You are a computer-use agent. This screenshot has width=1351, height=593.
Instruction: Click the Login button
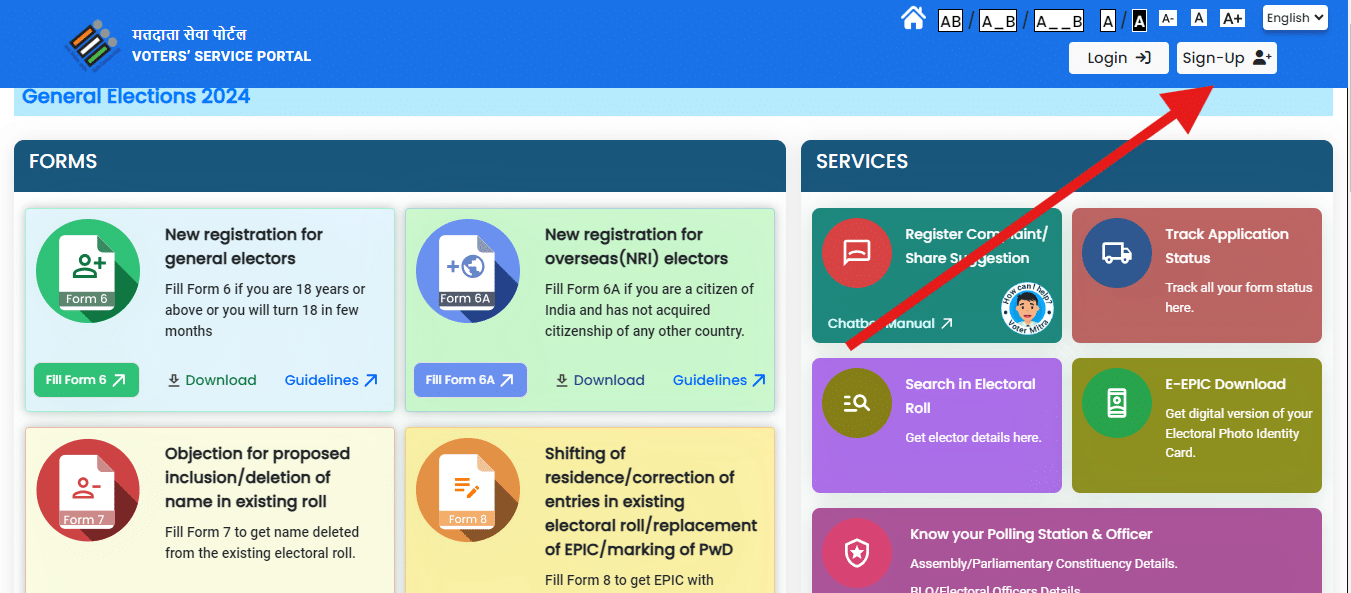(x=1118, y=57)
